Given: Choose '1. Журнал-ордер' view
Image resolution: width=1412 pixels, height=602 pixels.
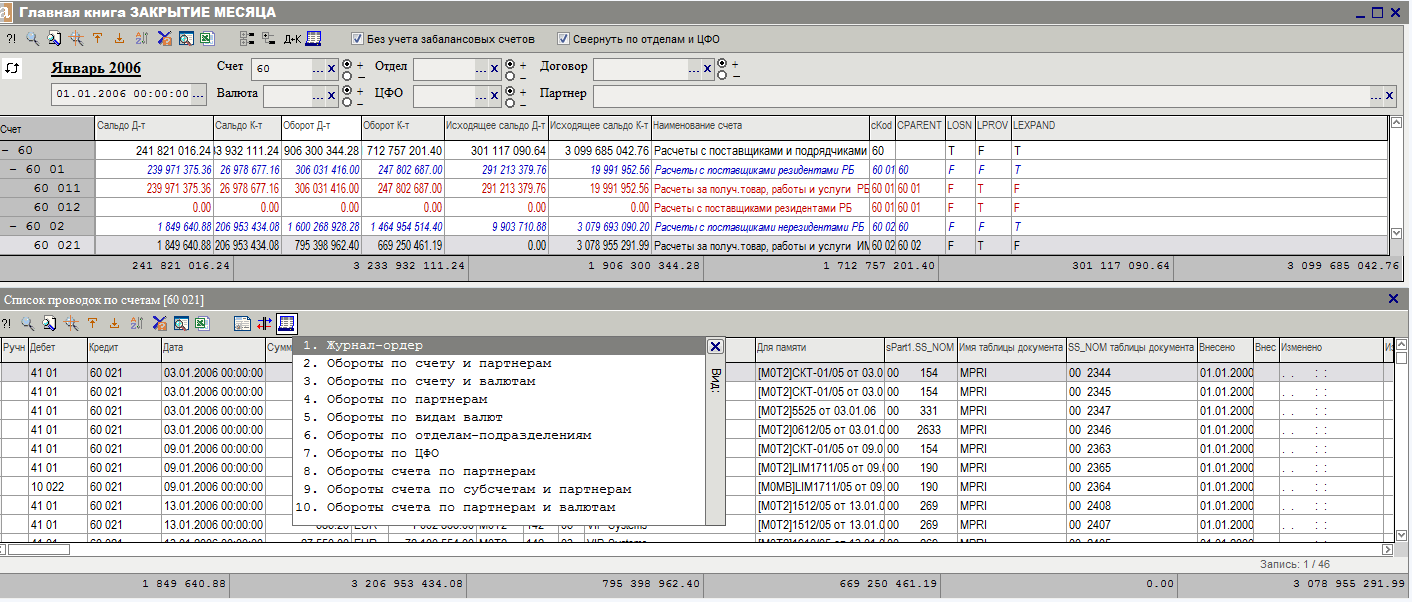Looking at the screenshot, I should point(498,346).
